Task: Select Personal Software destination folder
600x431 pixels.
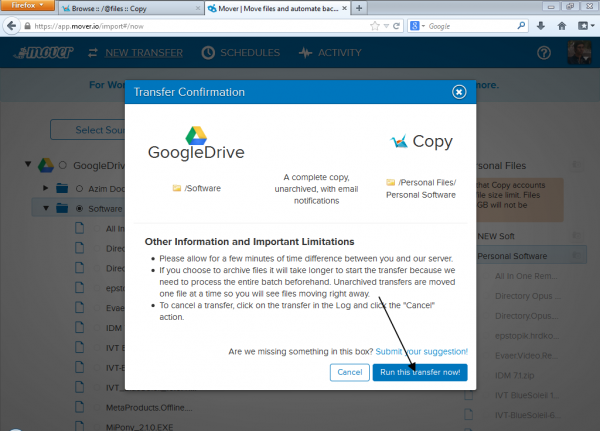Action: 512,256
